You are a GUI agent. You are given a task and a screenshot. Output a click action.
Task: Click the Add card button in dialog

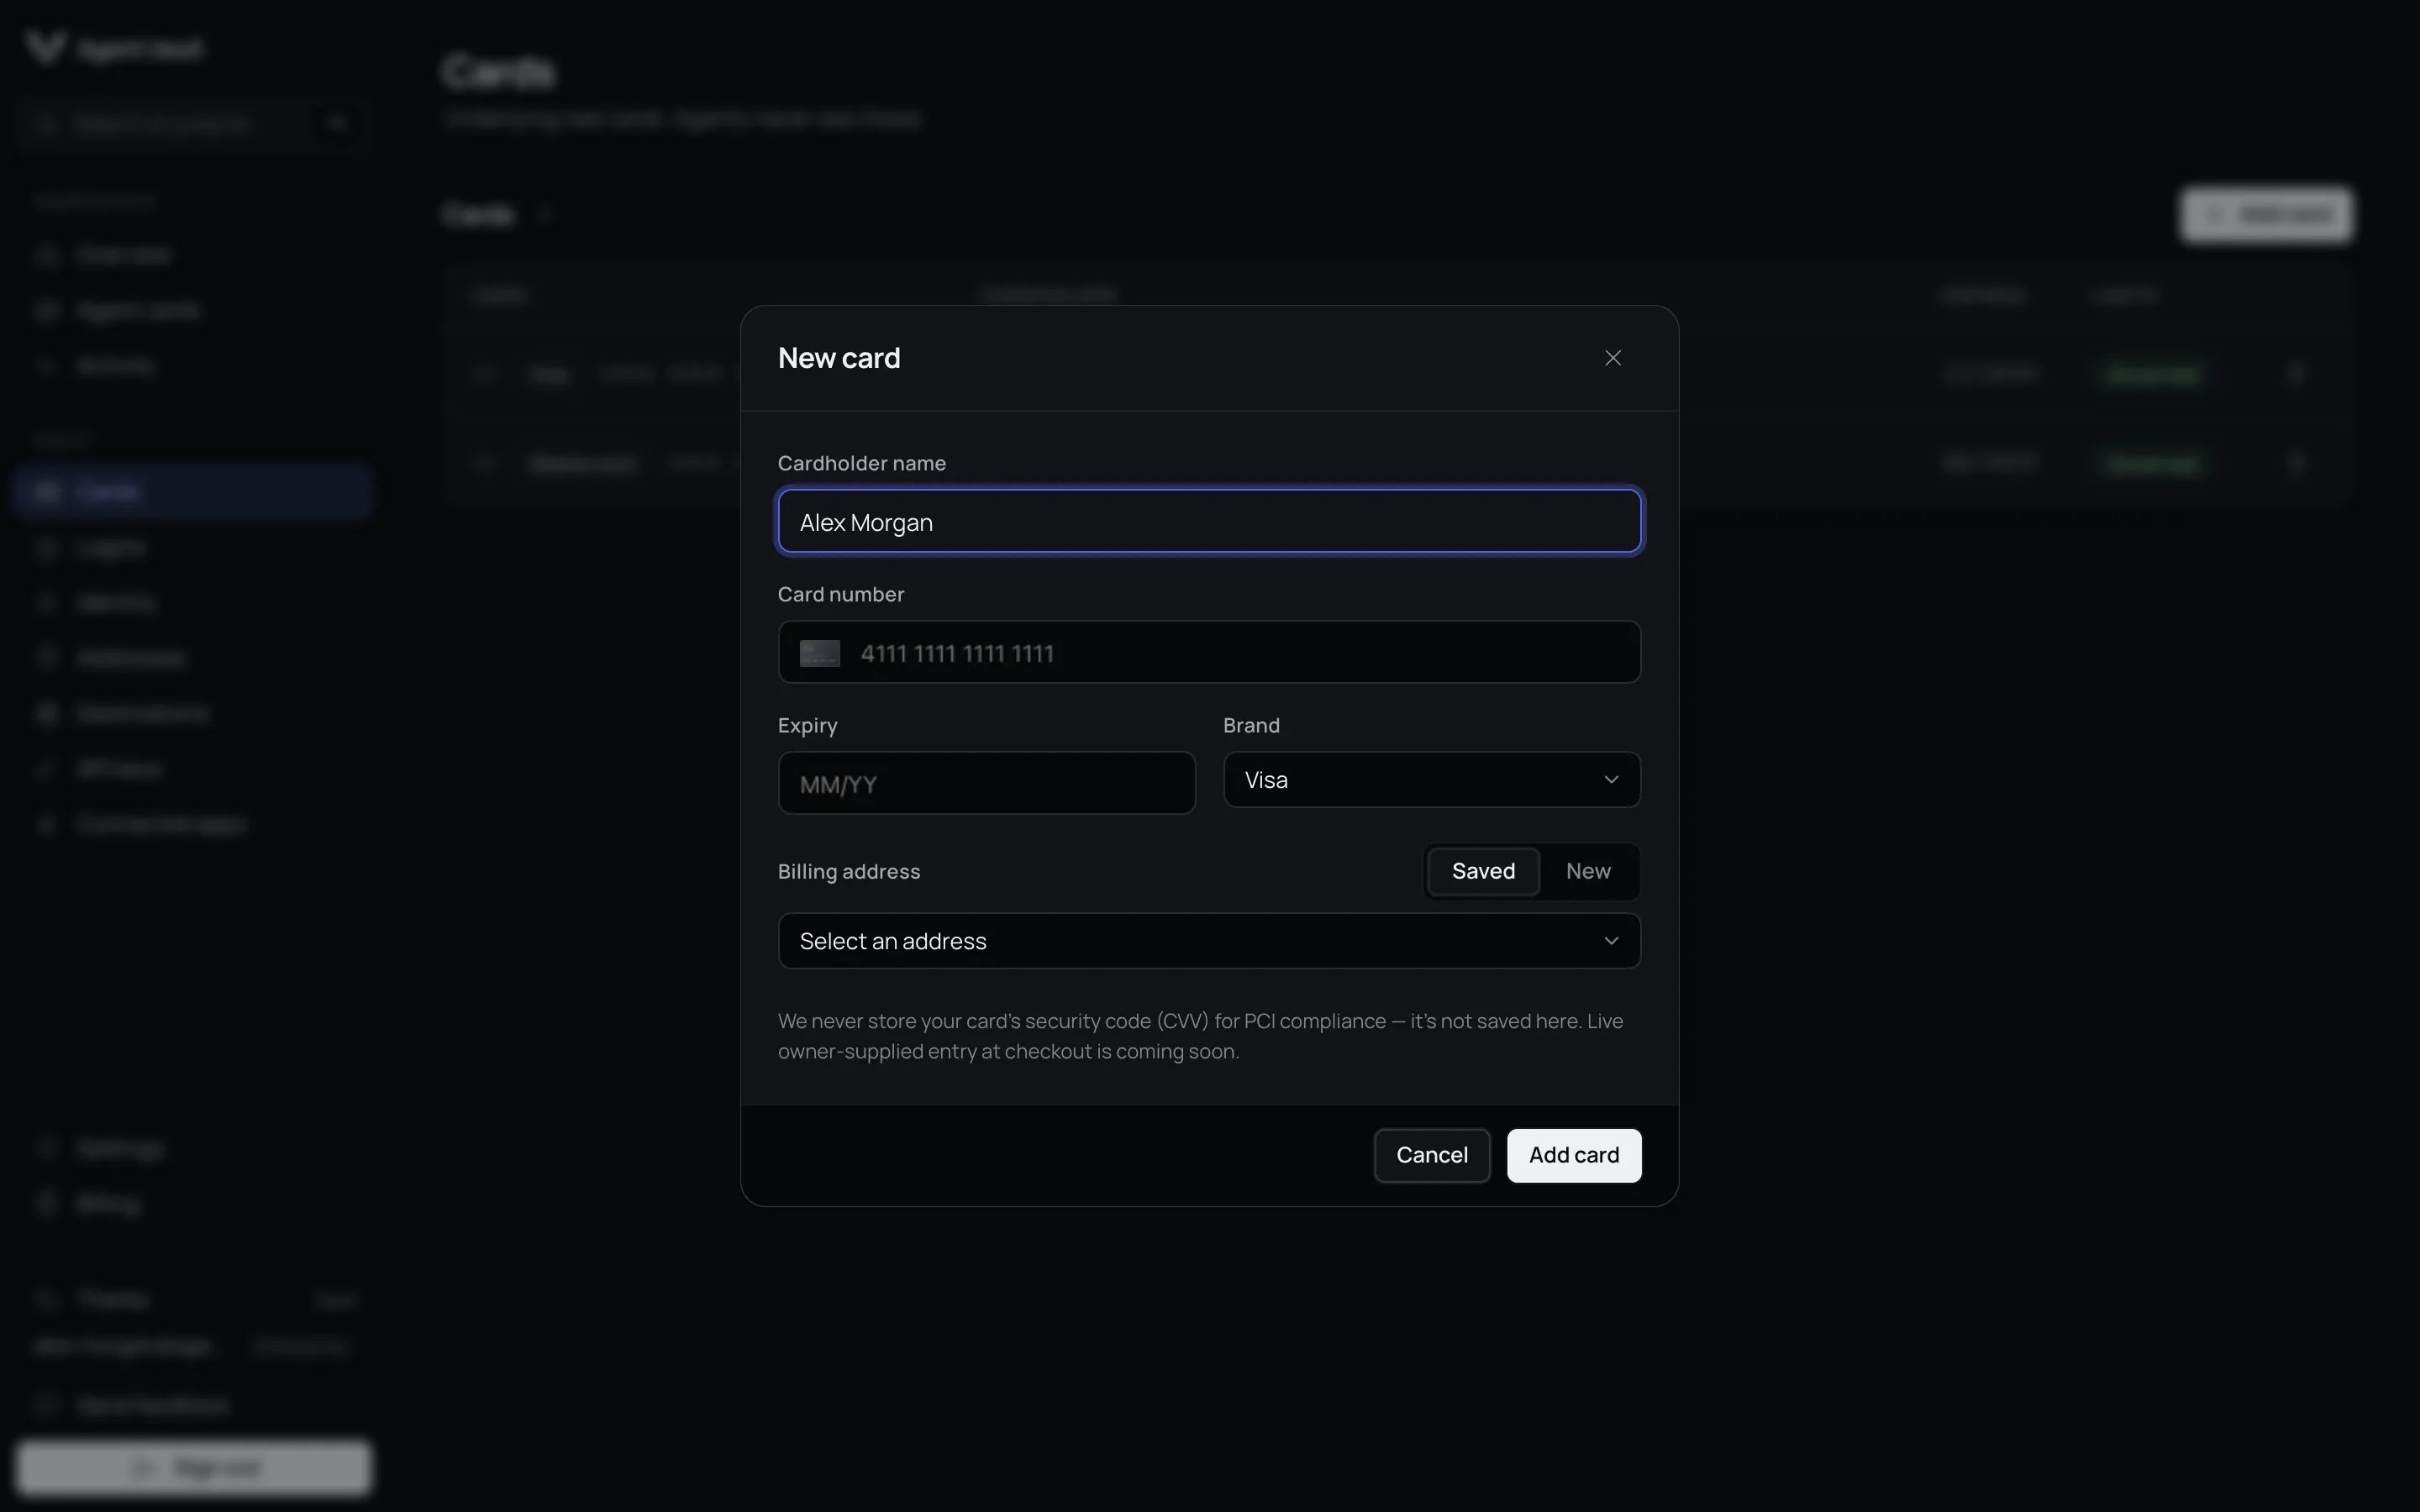click(1573, 1155)
